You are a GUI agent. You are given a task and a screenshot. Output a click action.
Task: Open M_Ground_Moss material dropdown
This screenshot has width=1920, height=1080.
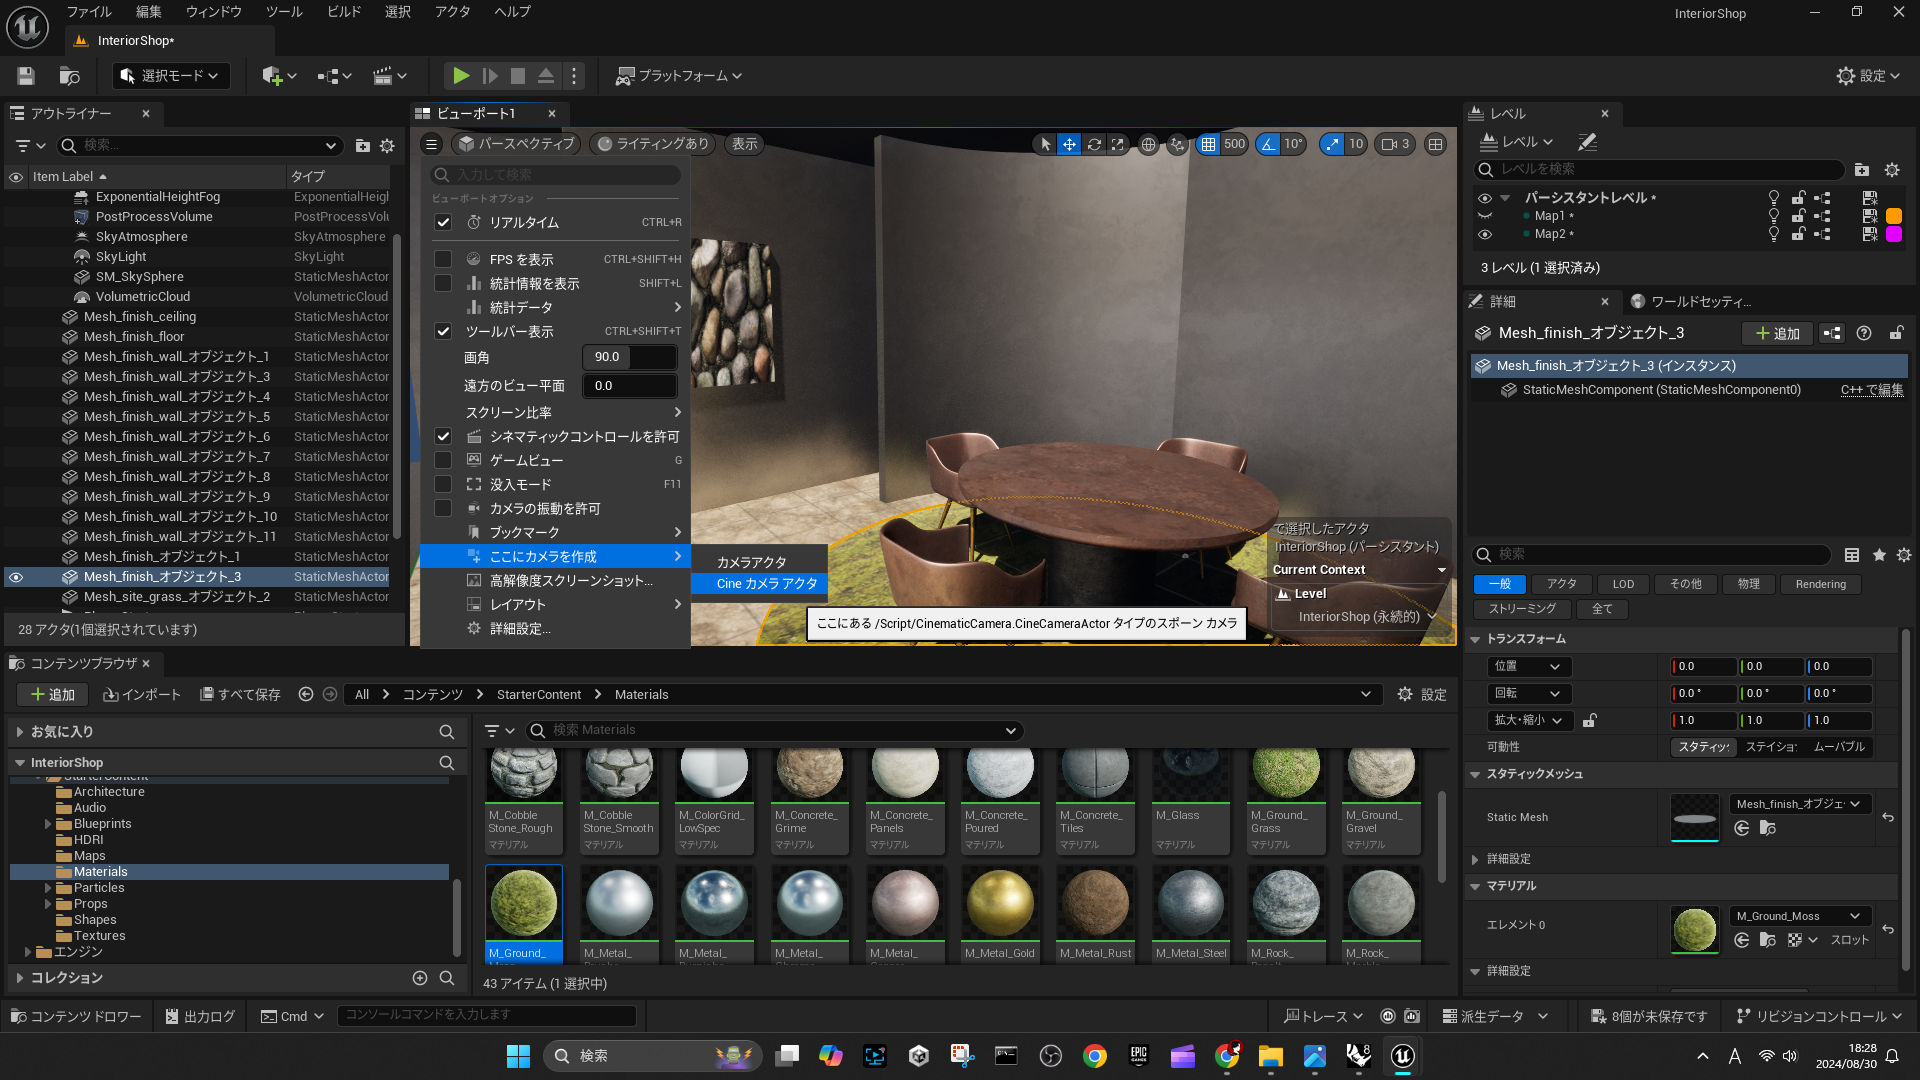point(1799,916)
